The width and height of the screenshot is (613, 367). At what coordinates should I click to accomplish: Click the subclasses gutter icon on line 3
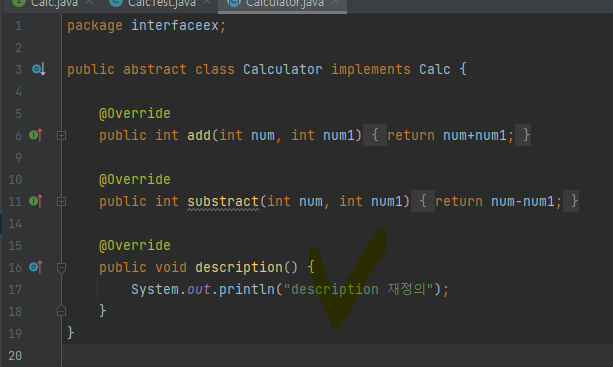coord(38,70)
